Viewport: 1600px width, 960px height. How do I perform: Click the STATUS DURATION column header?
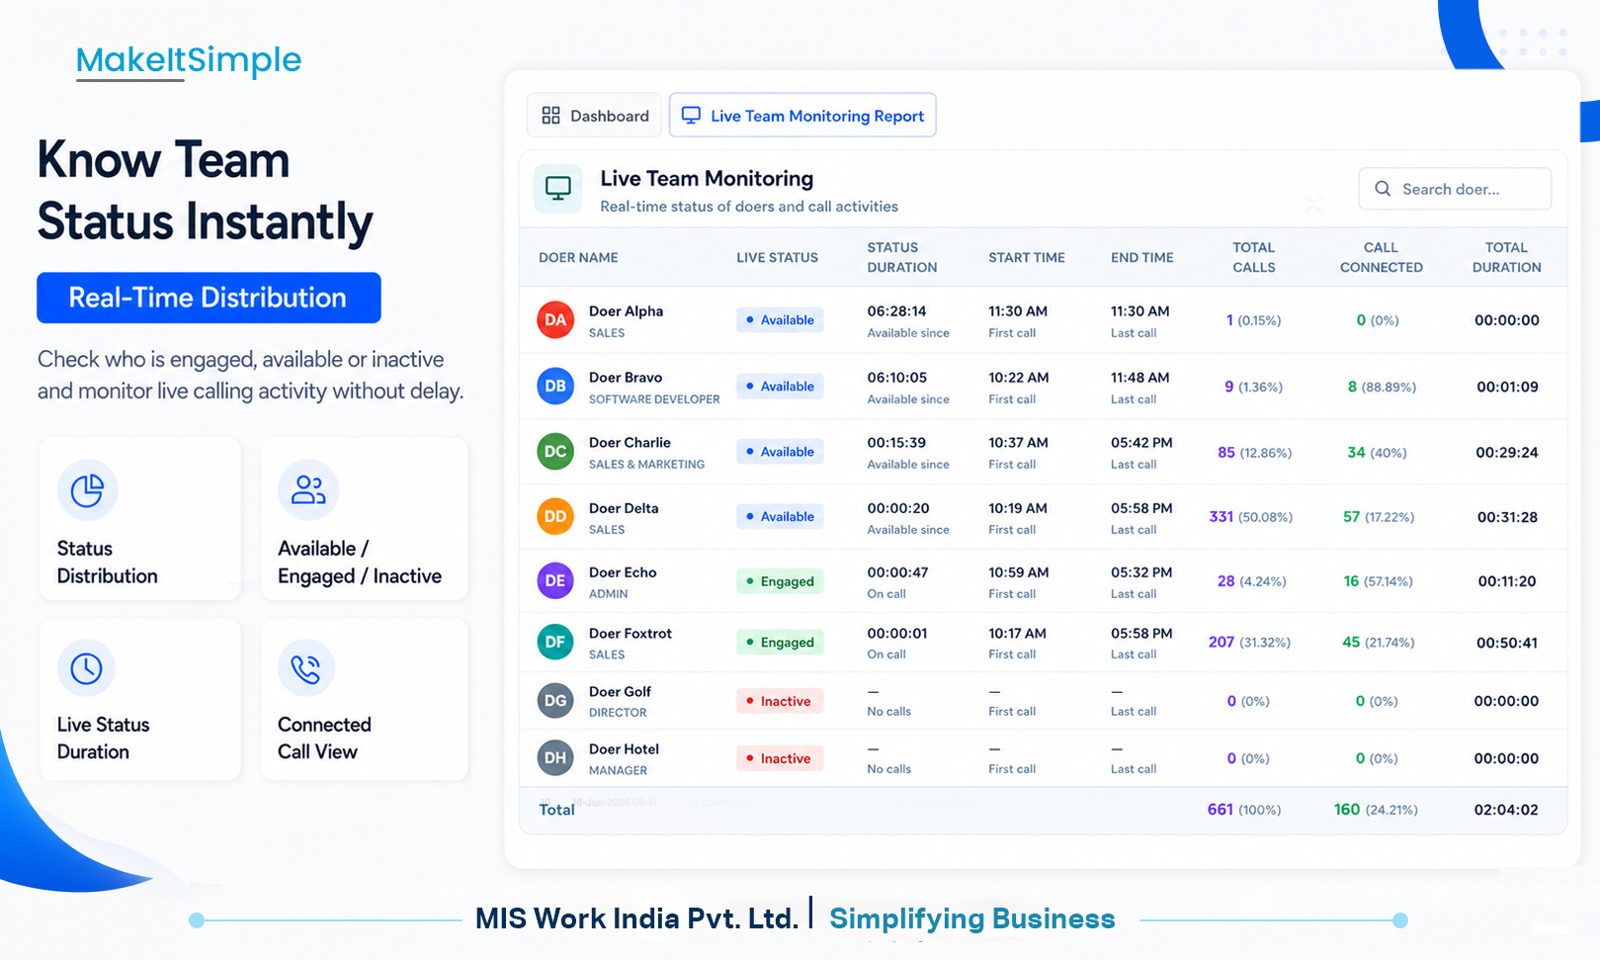[902, 257]
